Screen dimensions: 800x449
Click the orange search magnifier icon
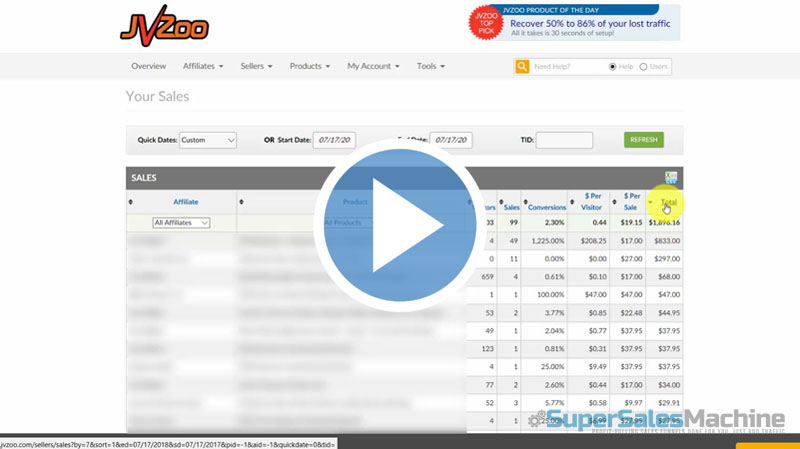point(522,67)
